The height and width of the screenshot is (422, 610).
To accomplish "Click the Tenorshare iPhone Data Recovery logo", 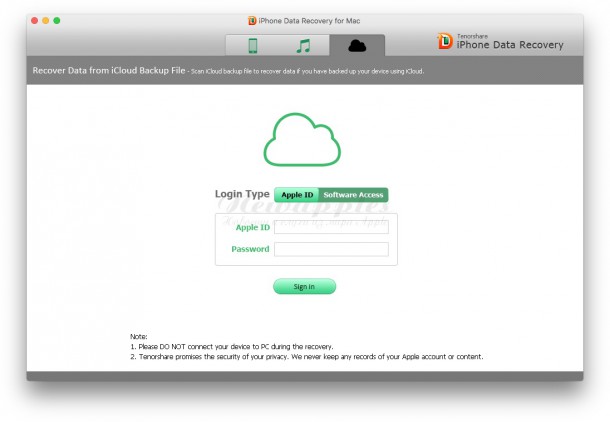I will click(500, 42).
